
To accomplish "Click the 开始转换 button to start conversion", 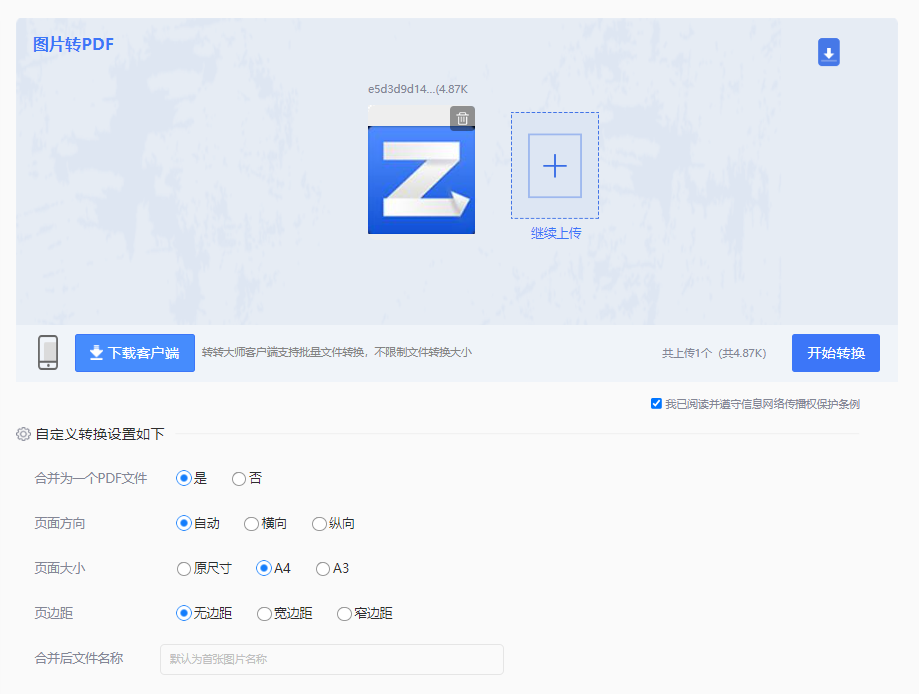I will tap(834, 352).
